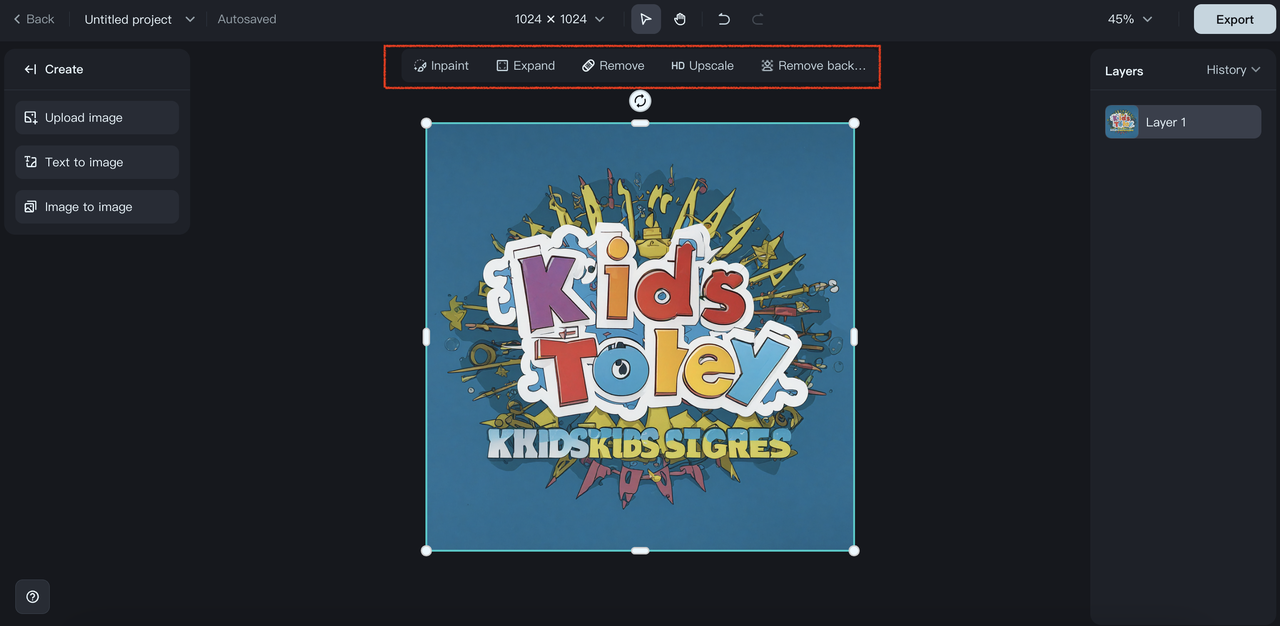Open the Untitled project name dropdown
The width and height of the screenshot is (1280, 626).
point(139,19)
